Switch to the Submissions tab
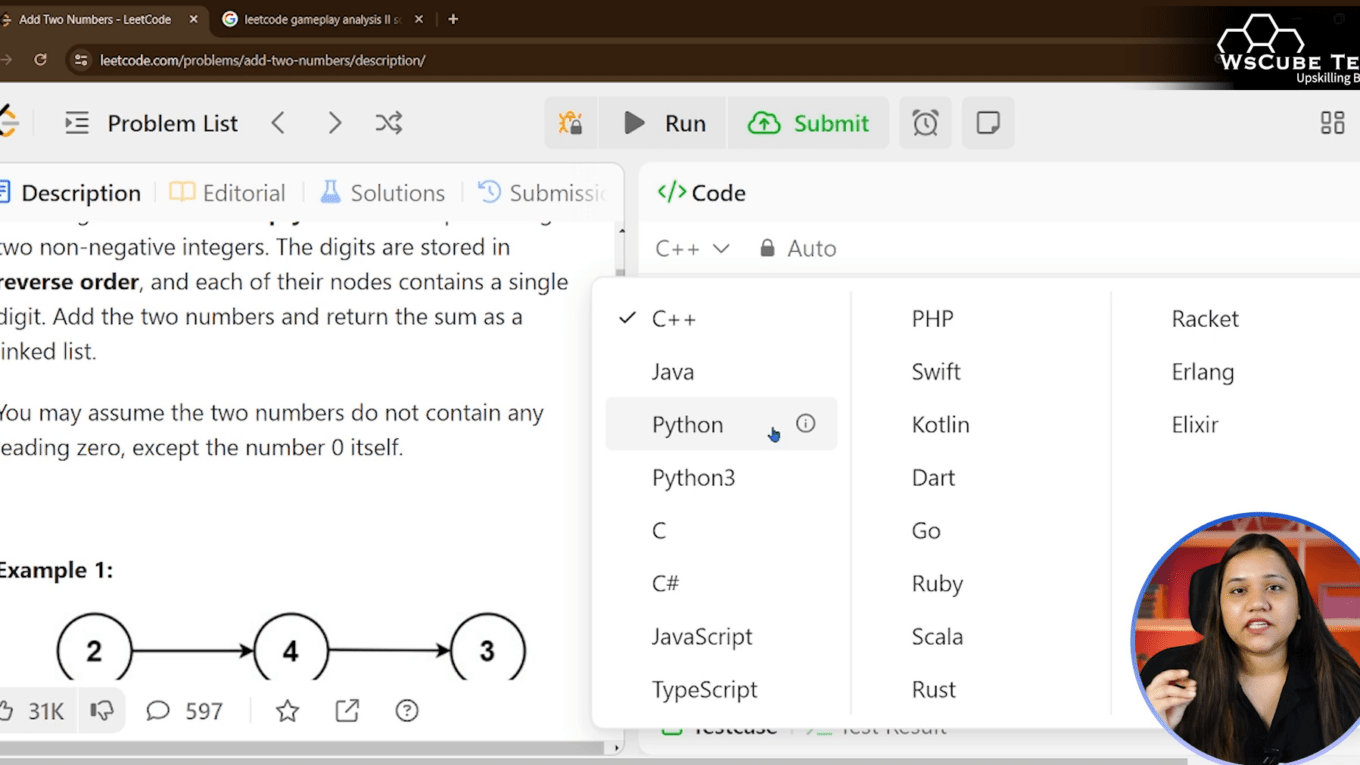This screenshot has width=1360, height=765. (x=543, y=193)
